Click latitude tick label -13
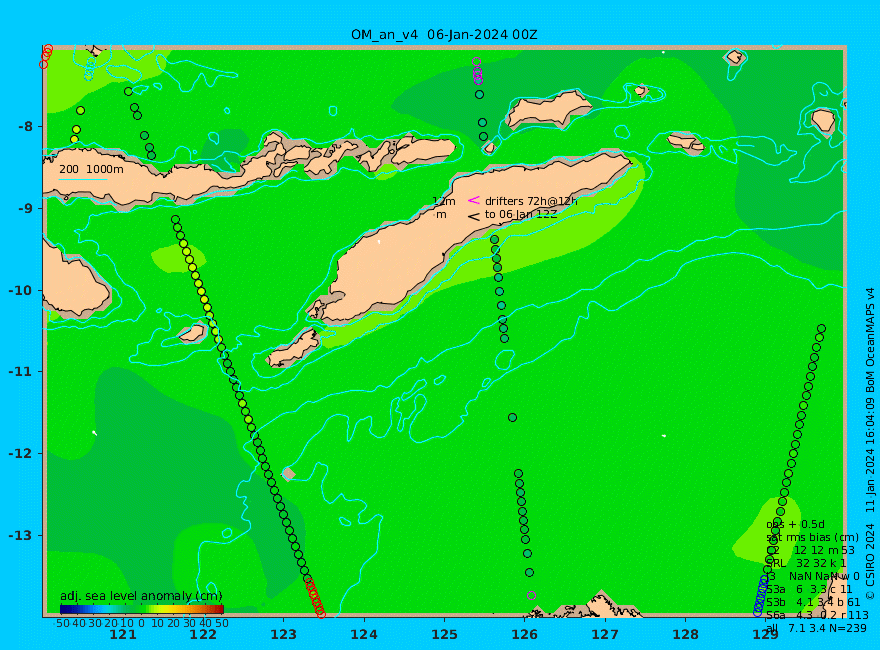The image size is (880, 650). pyautogui.click(x=21, y=535)
